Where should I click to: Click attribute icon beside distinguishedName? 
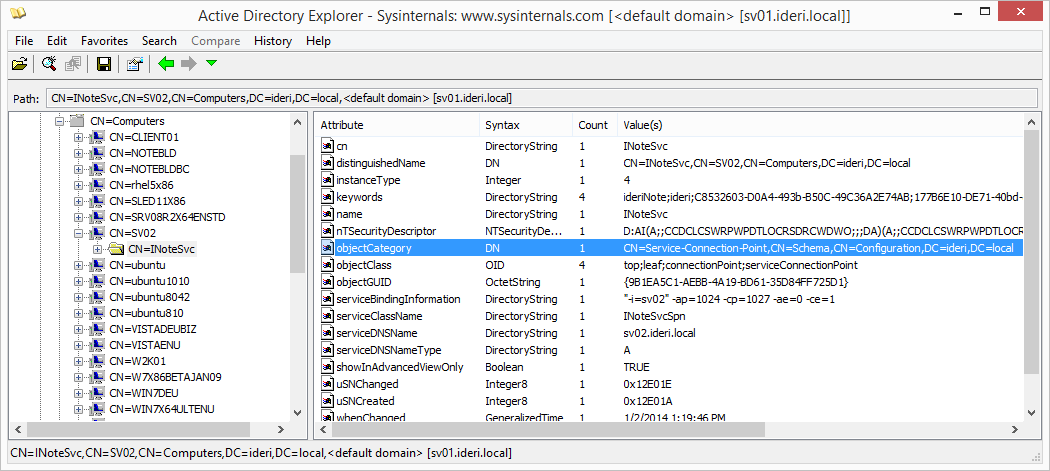[327, 163]
